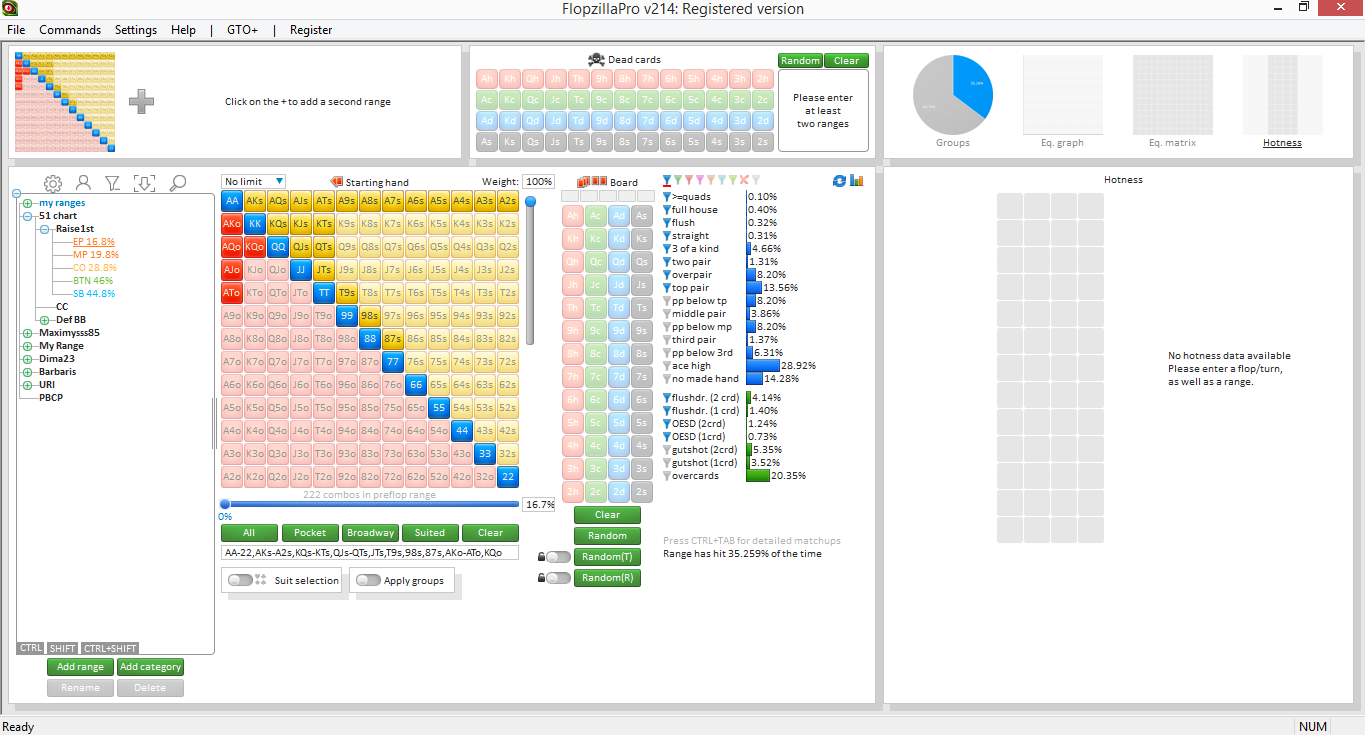The height and width of the screenshot is (735, 1365).
Task: Open the magnifier search icon above range tree
Action: coord(178,183)
